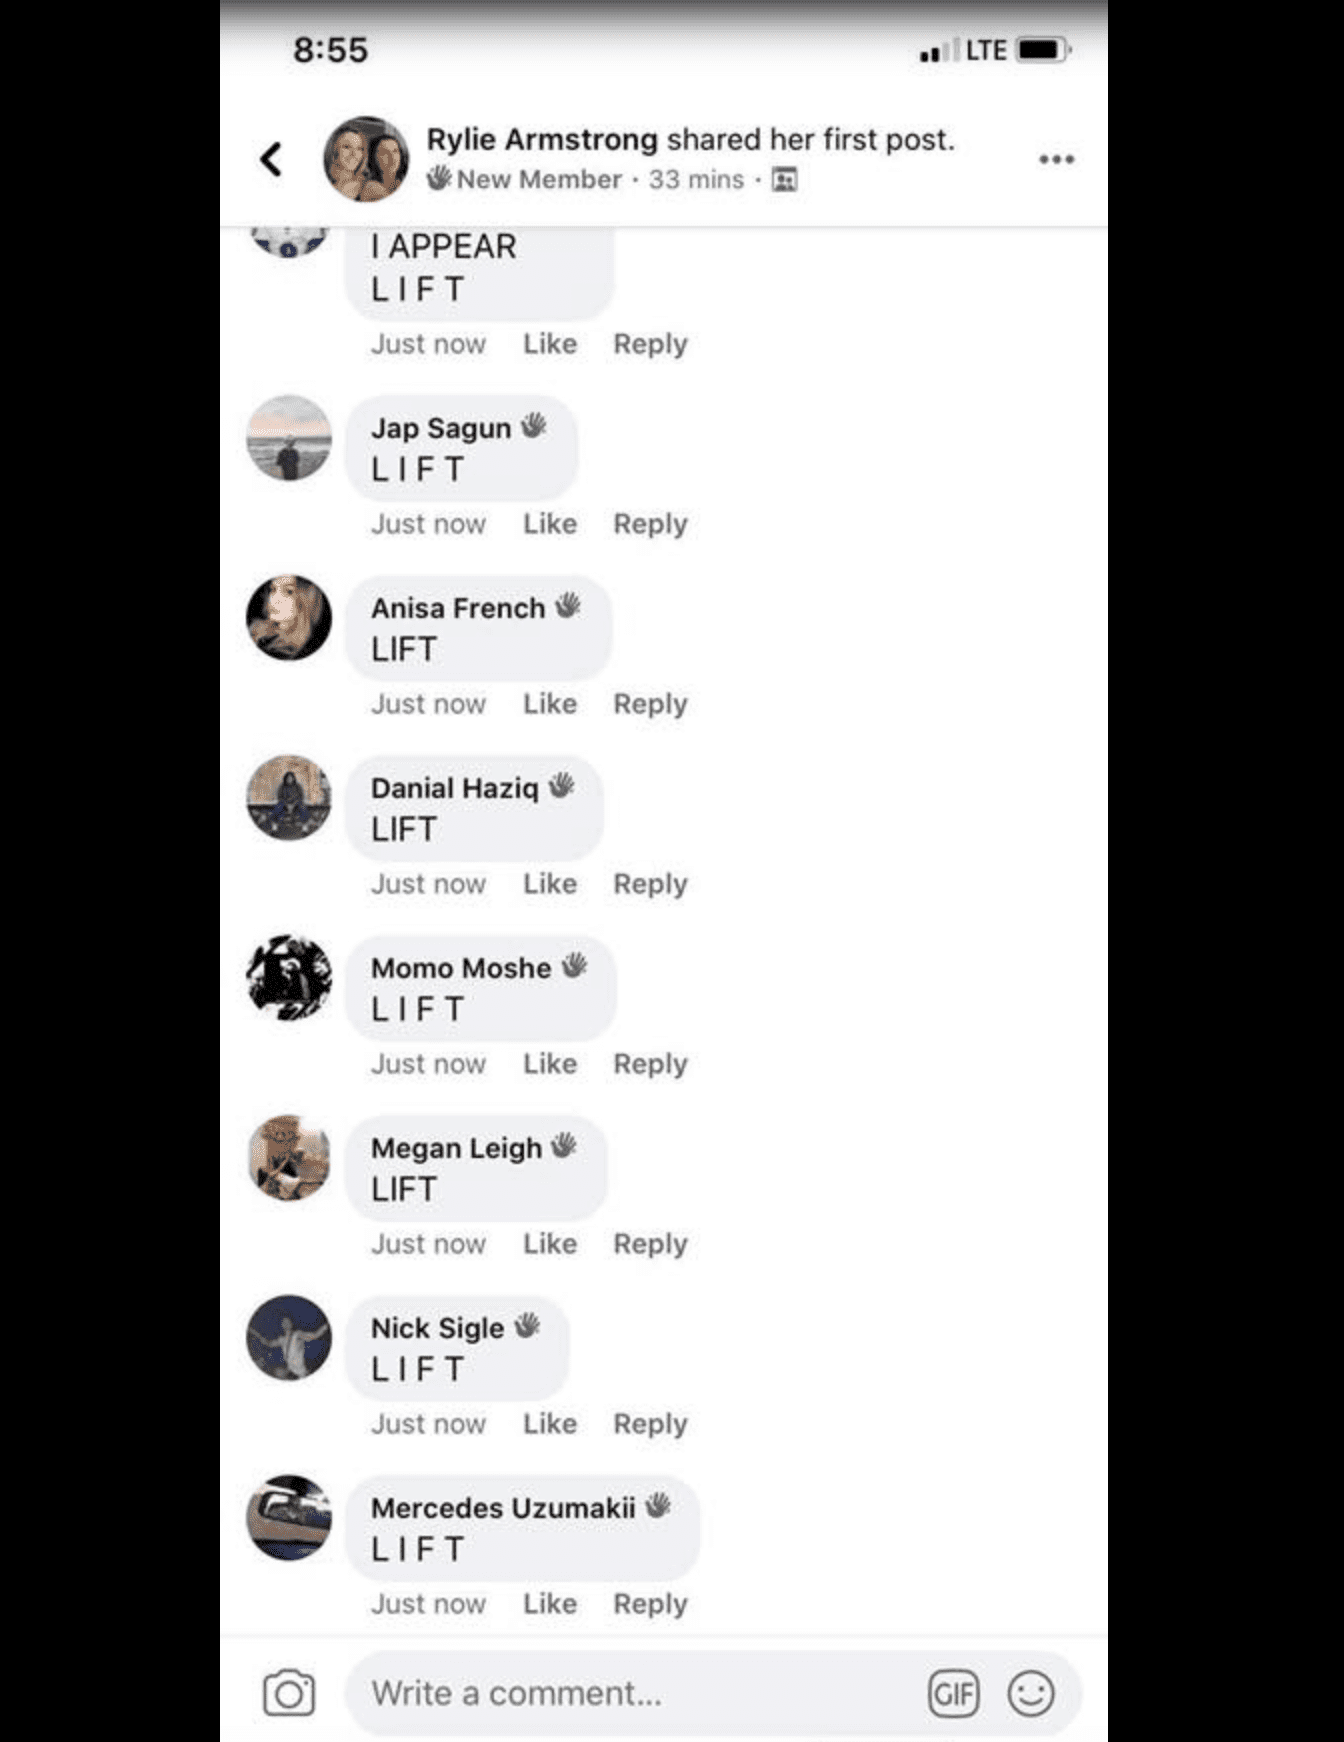This screenshot has width=1344, height=1742.
Task: Open the Rylie Armstrong name link in the header
Action: click(x=542, y=139)
